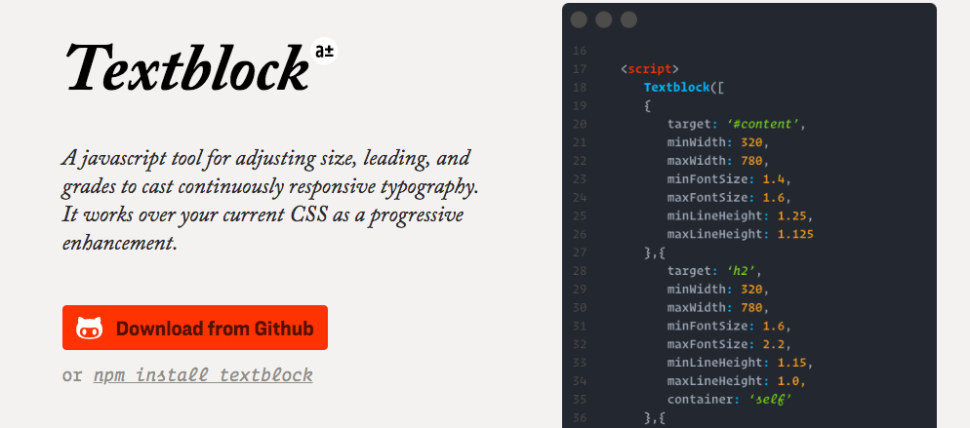Select maxFontSize value 2.2

pyautogui.click(x=775, y=344)
